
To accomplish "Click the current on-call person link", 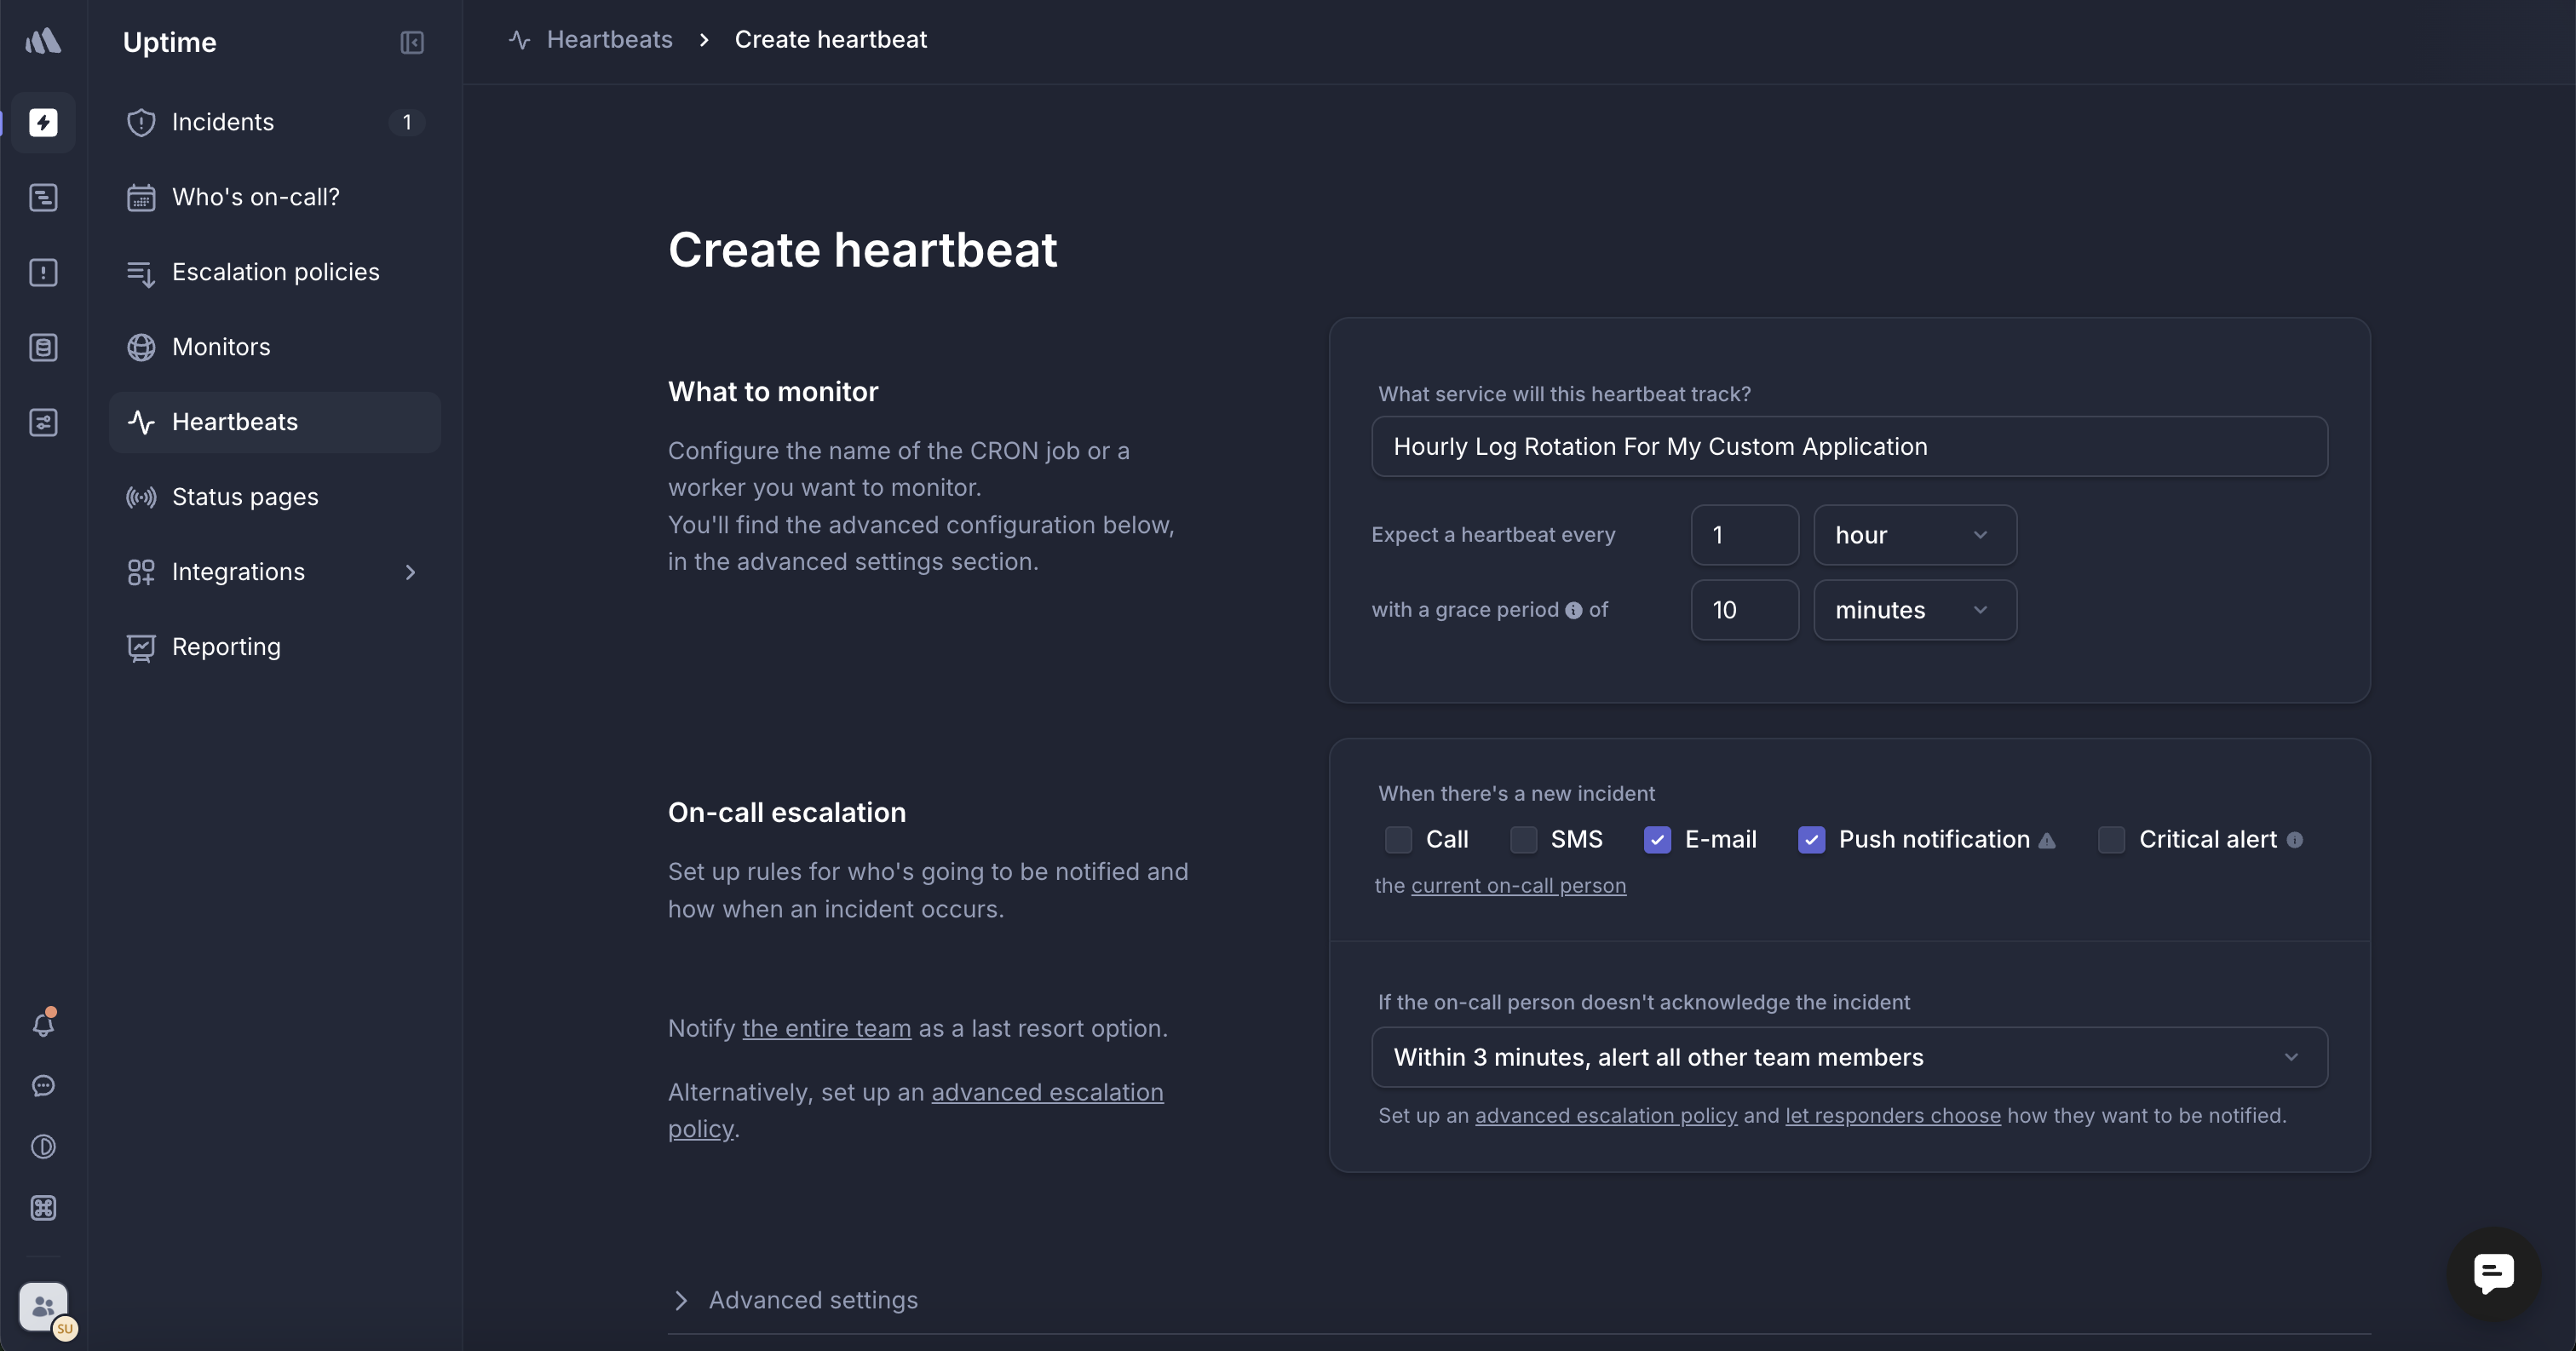I will tap(1518, 886).
